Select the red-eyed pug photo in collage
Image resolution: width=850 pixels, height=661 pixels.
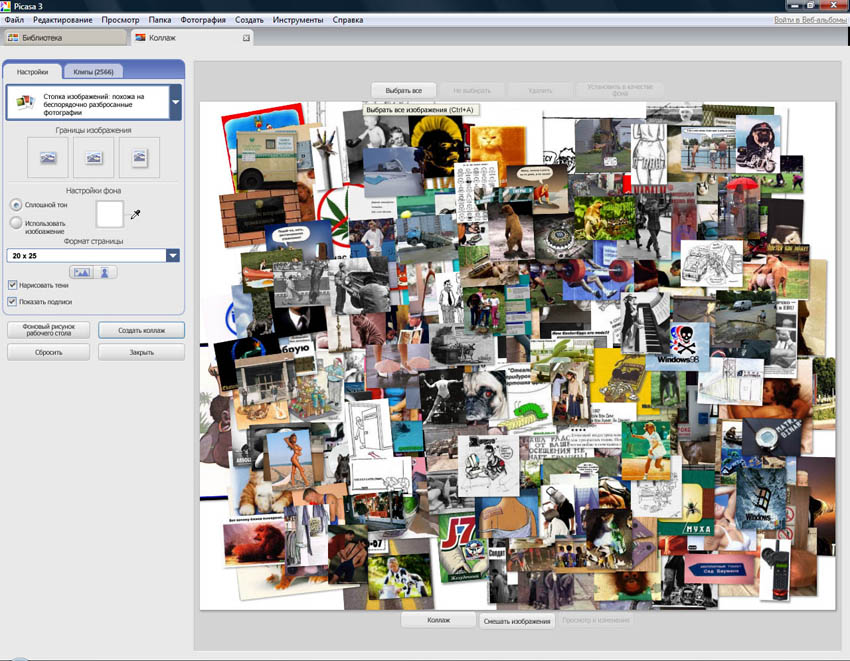coord(487,396)
